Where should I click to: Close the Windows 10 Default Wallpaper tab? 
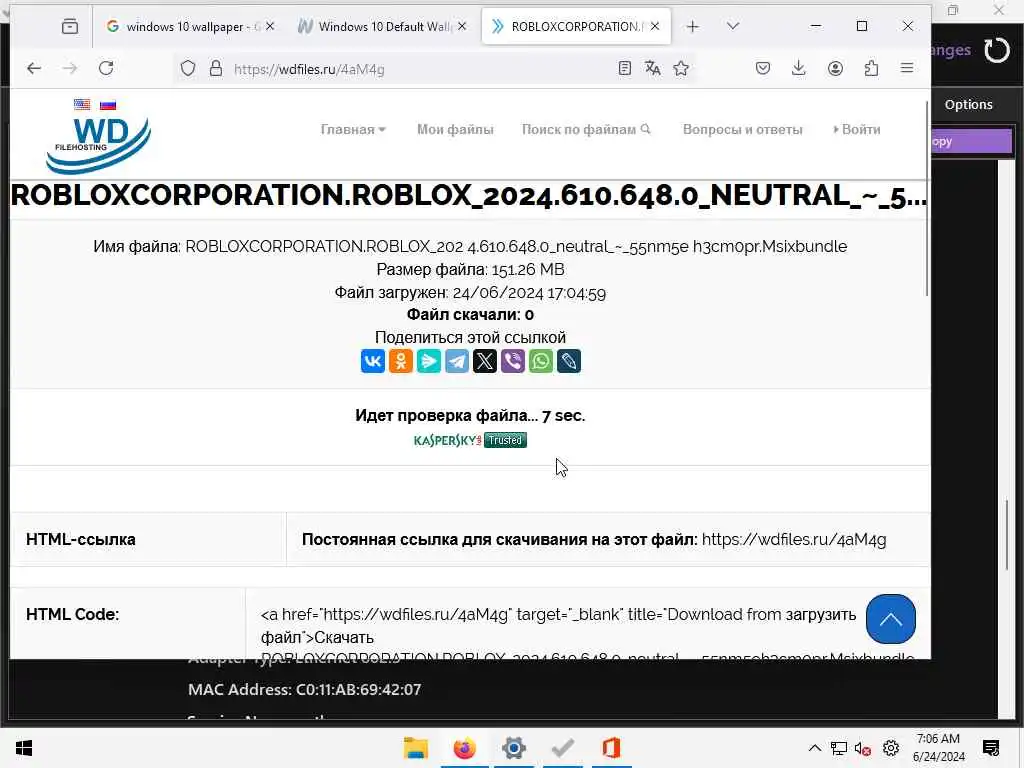click(x=462, y=26)
